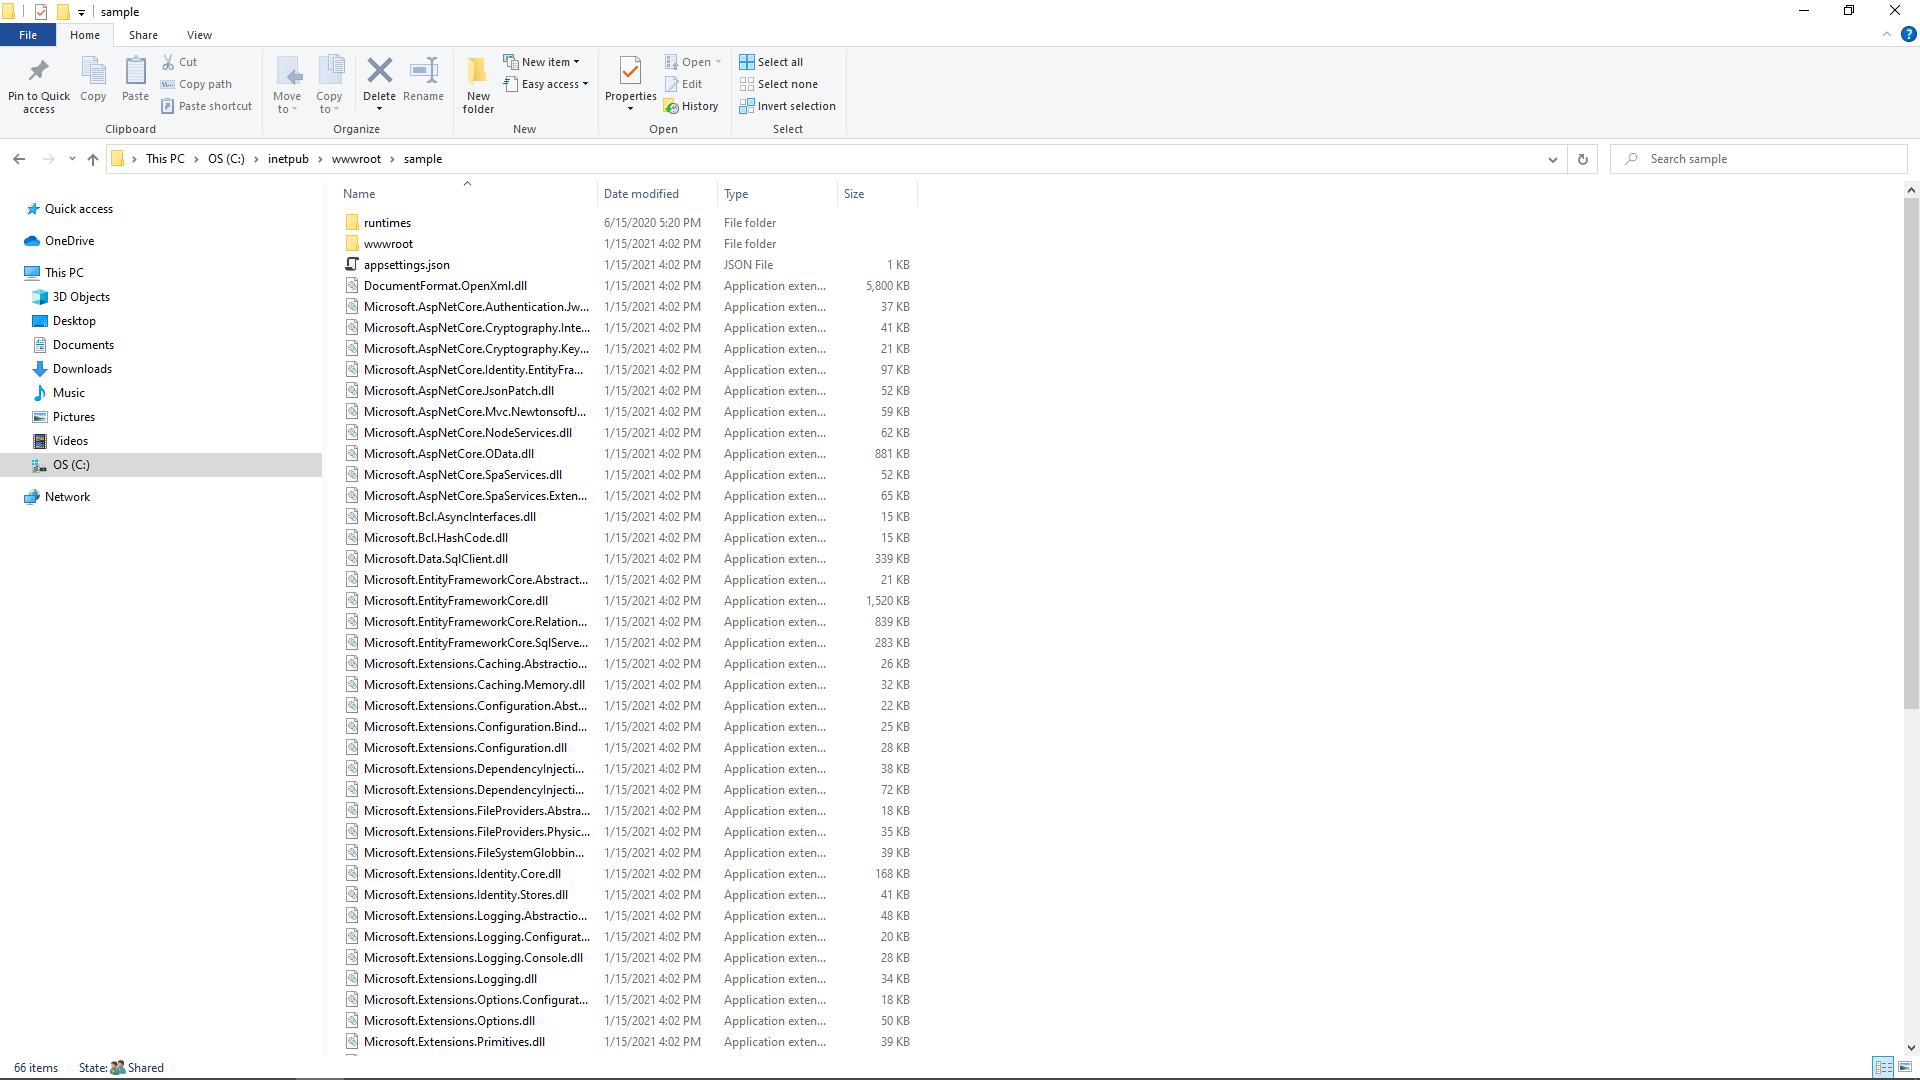Viewport: 1920px width, 1080px height.
Task: Switch to Details view icon
Action: tap(1883, 1068)
